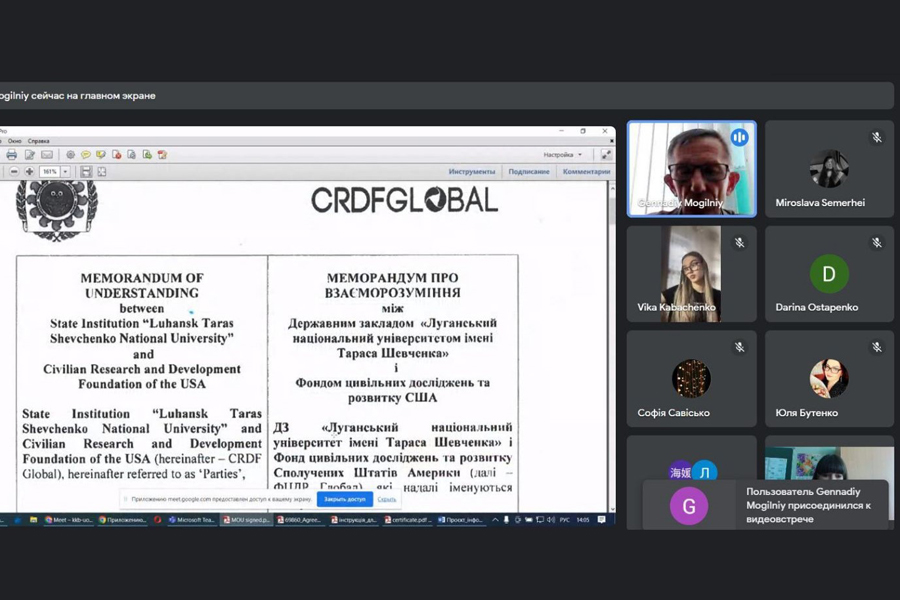Image resolution: width=900 pixels, height=600 pixels.
Task: Open the Инструменты panel tab
Action: pos(472,172)
